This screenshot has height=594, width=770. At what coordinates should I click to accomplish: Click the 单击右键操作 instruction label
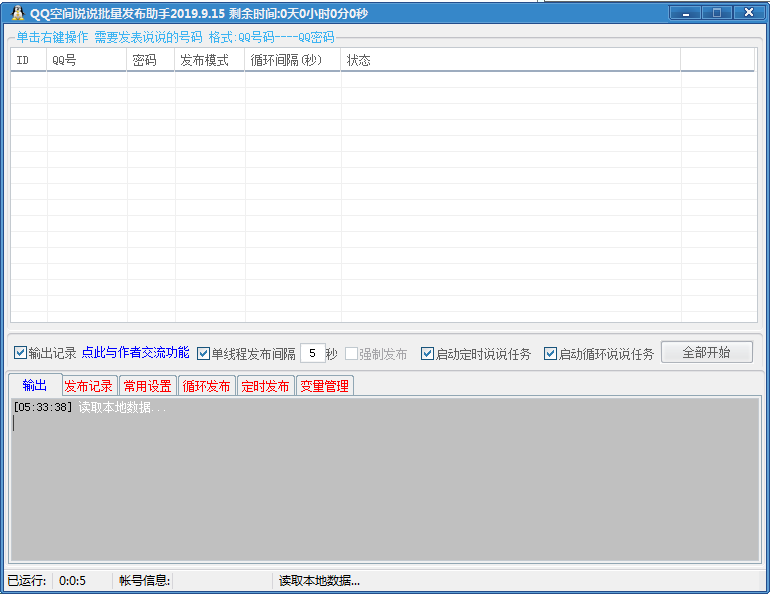tap(52, 37)
